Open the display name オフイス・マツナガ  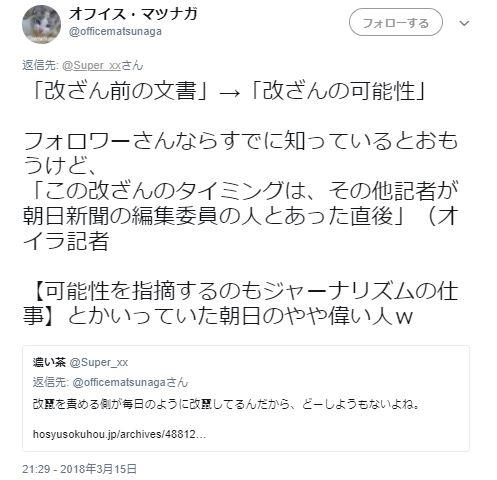tap(133, 14)
